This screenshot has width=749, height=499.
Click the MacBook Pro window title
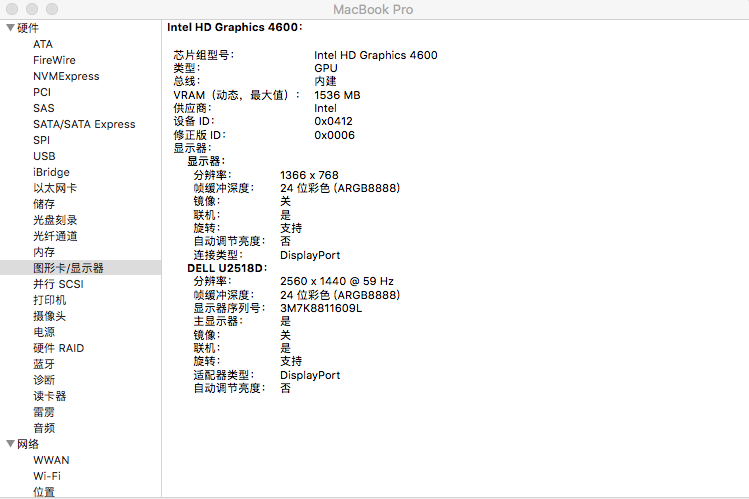373,10
